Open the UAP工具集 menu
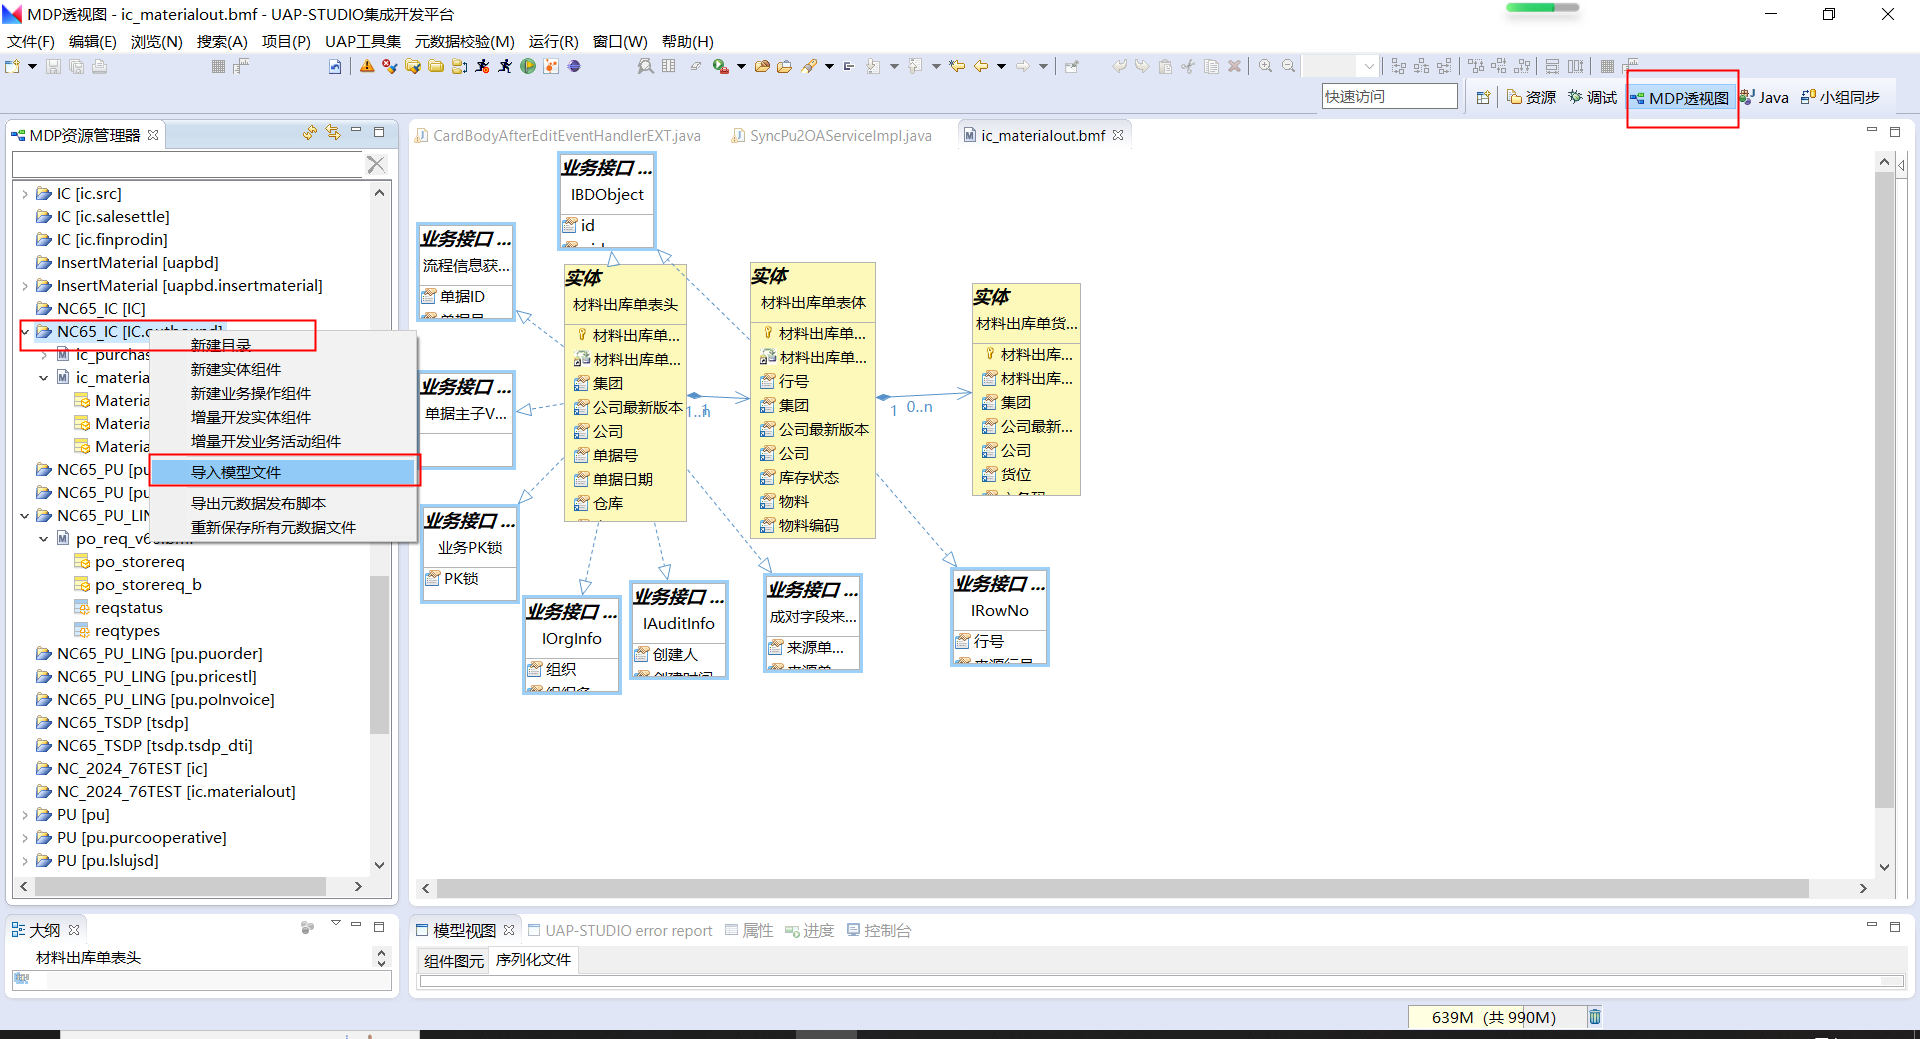 tap(363, 41)
